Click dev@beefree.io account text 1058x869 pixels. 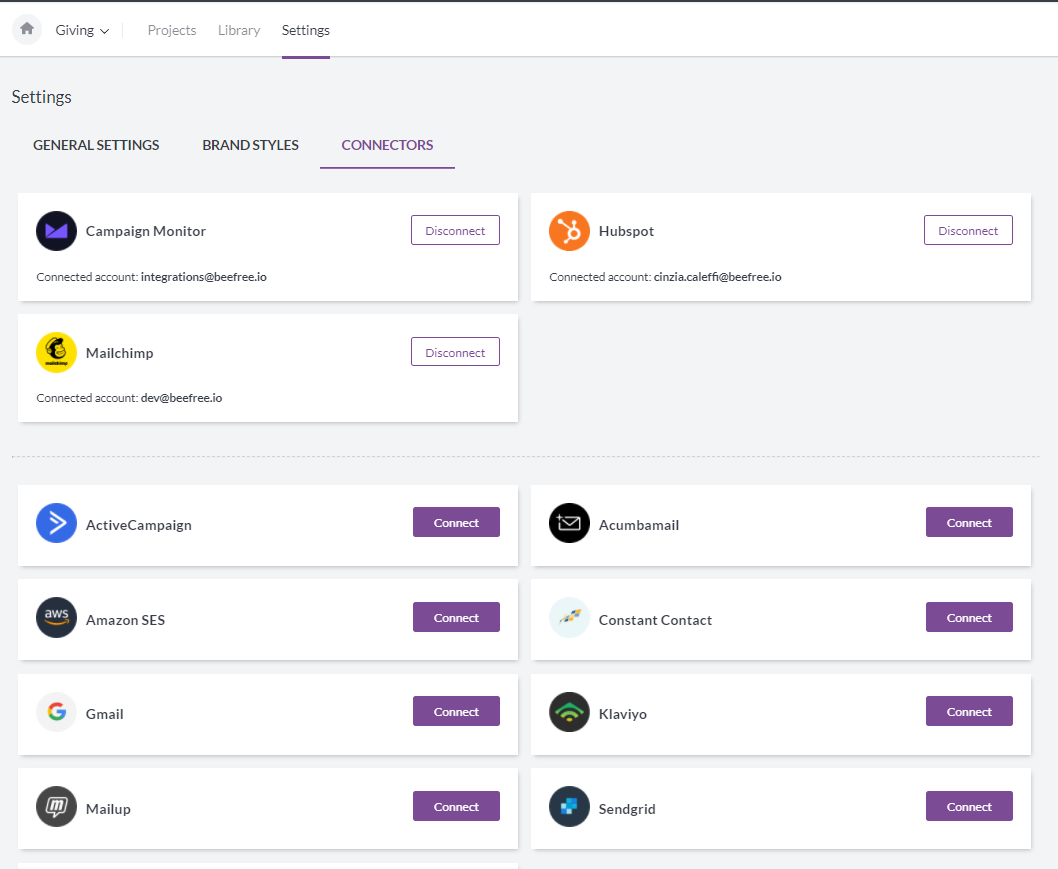(x=181, y=398)
